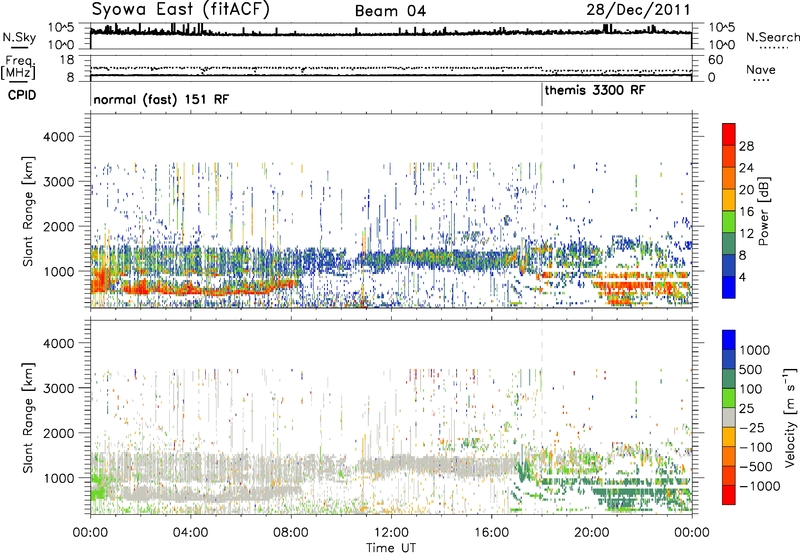Click the power colorbar value '16'
This screenshot has width=800, height=554.
click(746, 212)
